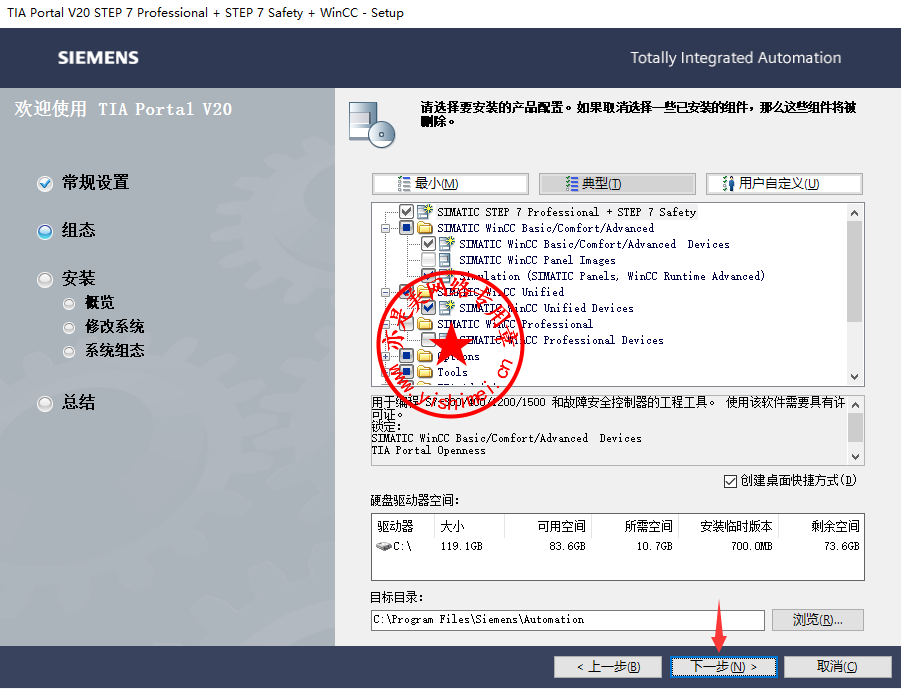Click the WinCC Professional folder icon

coord(425,324)
